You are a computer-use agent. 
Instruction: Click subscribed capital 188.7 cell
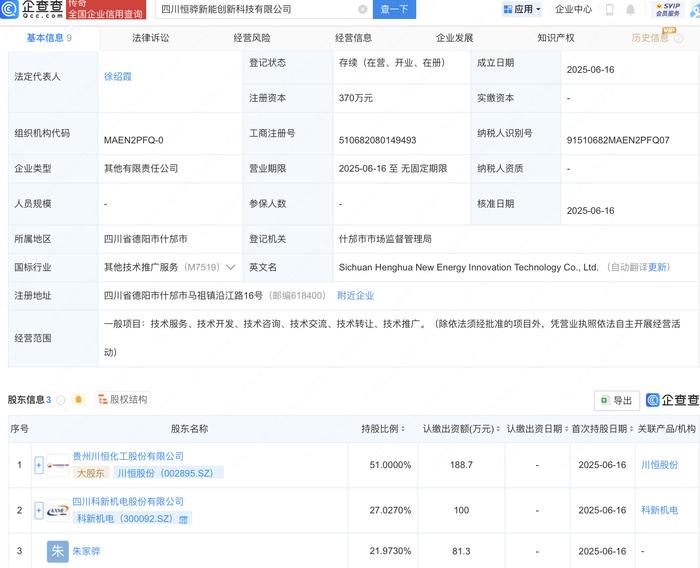461,465
